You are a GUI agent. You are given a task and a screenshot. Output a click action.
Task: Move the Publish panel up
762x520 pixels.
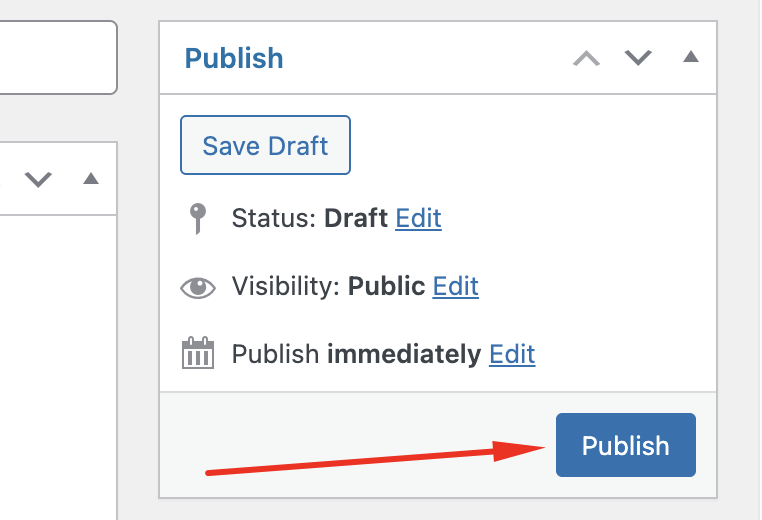tap(586, 58)
